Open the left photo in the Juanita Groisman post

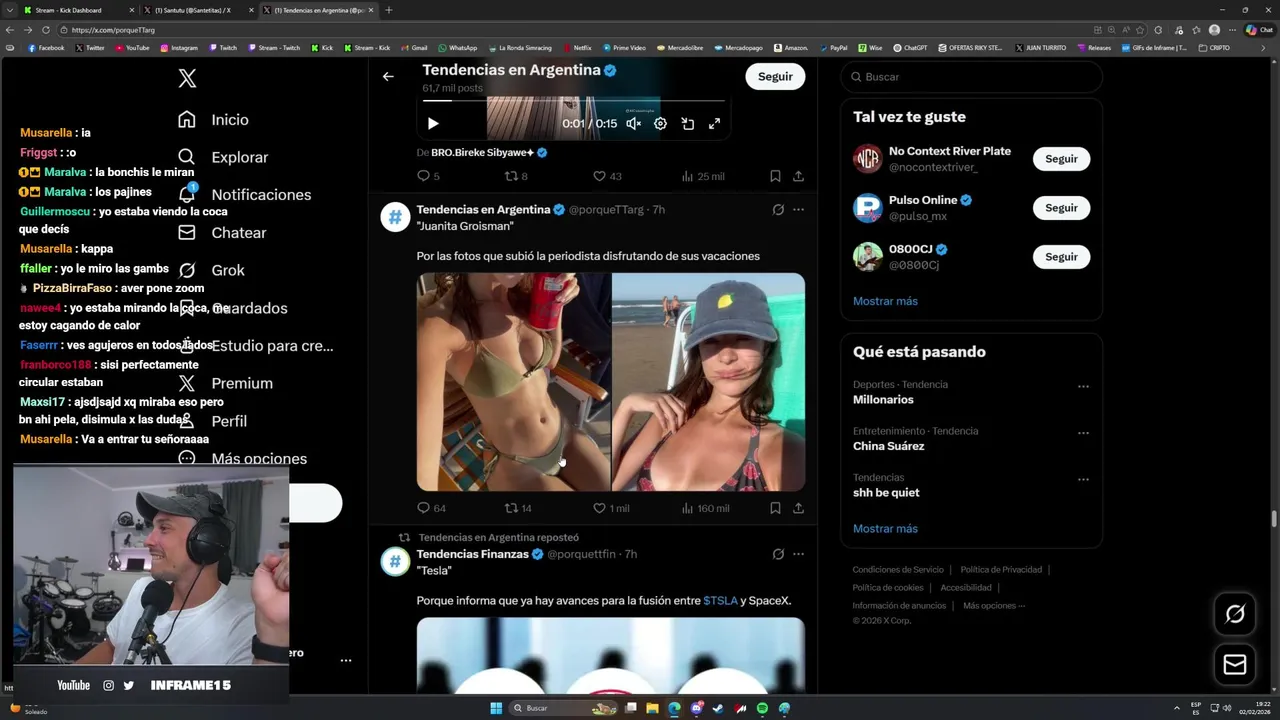[x=513, y=382]
